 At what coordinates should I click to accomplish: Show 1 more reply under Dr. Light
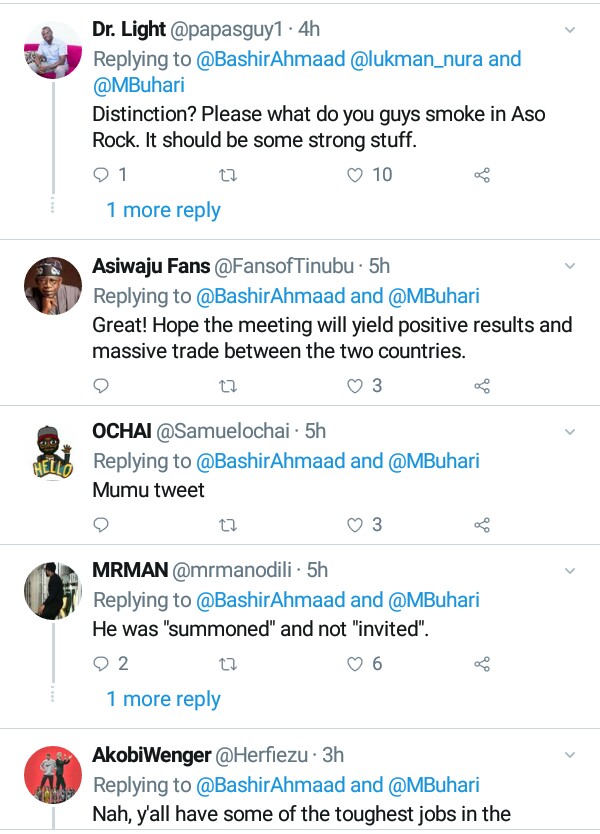(163, 210)
